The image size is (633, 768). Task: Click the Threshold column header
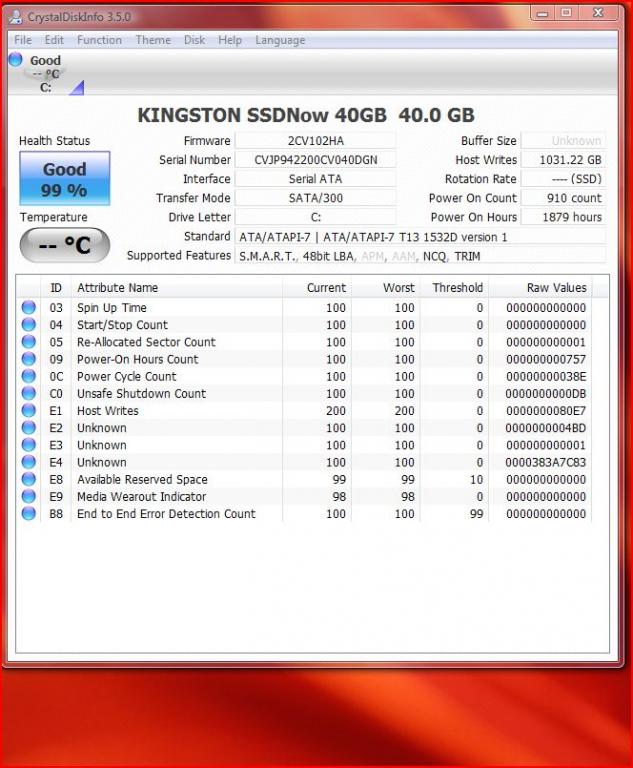[x=454, y=288]
